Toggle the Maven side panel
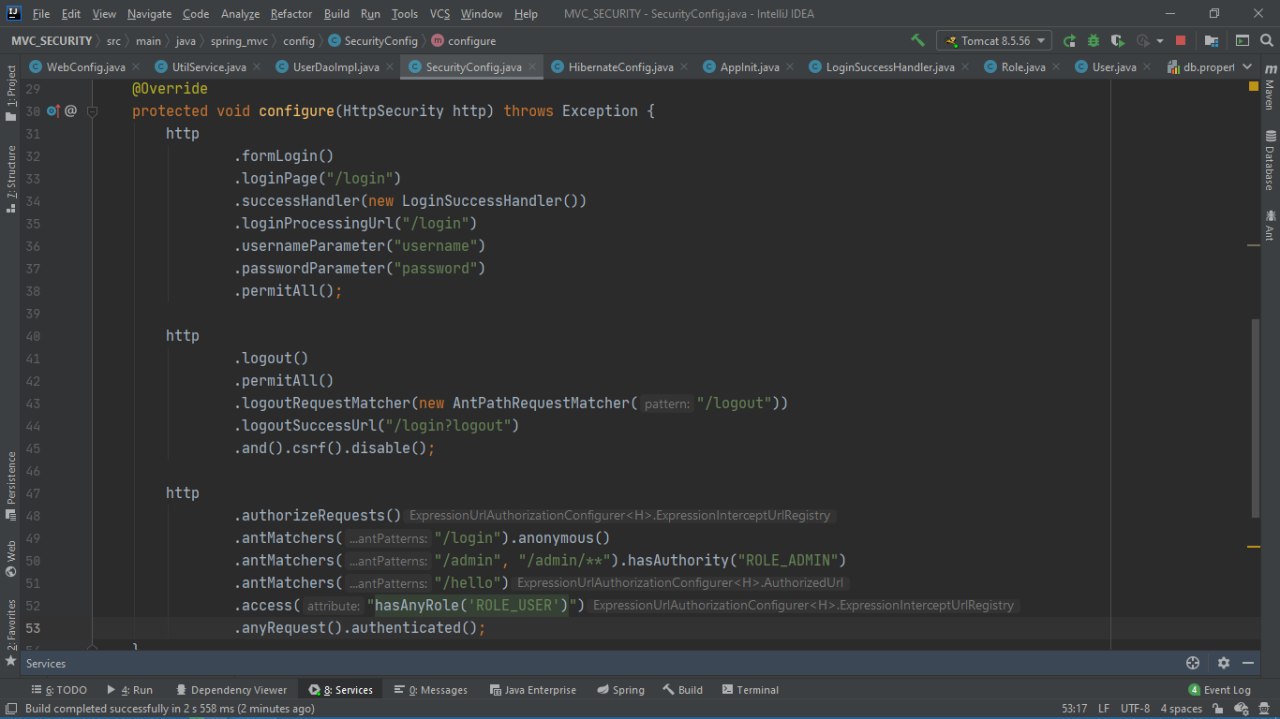The image size is (1280, 719). point(1269,90)
